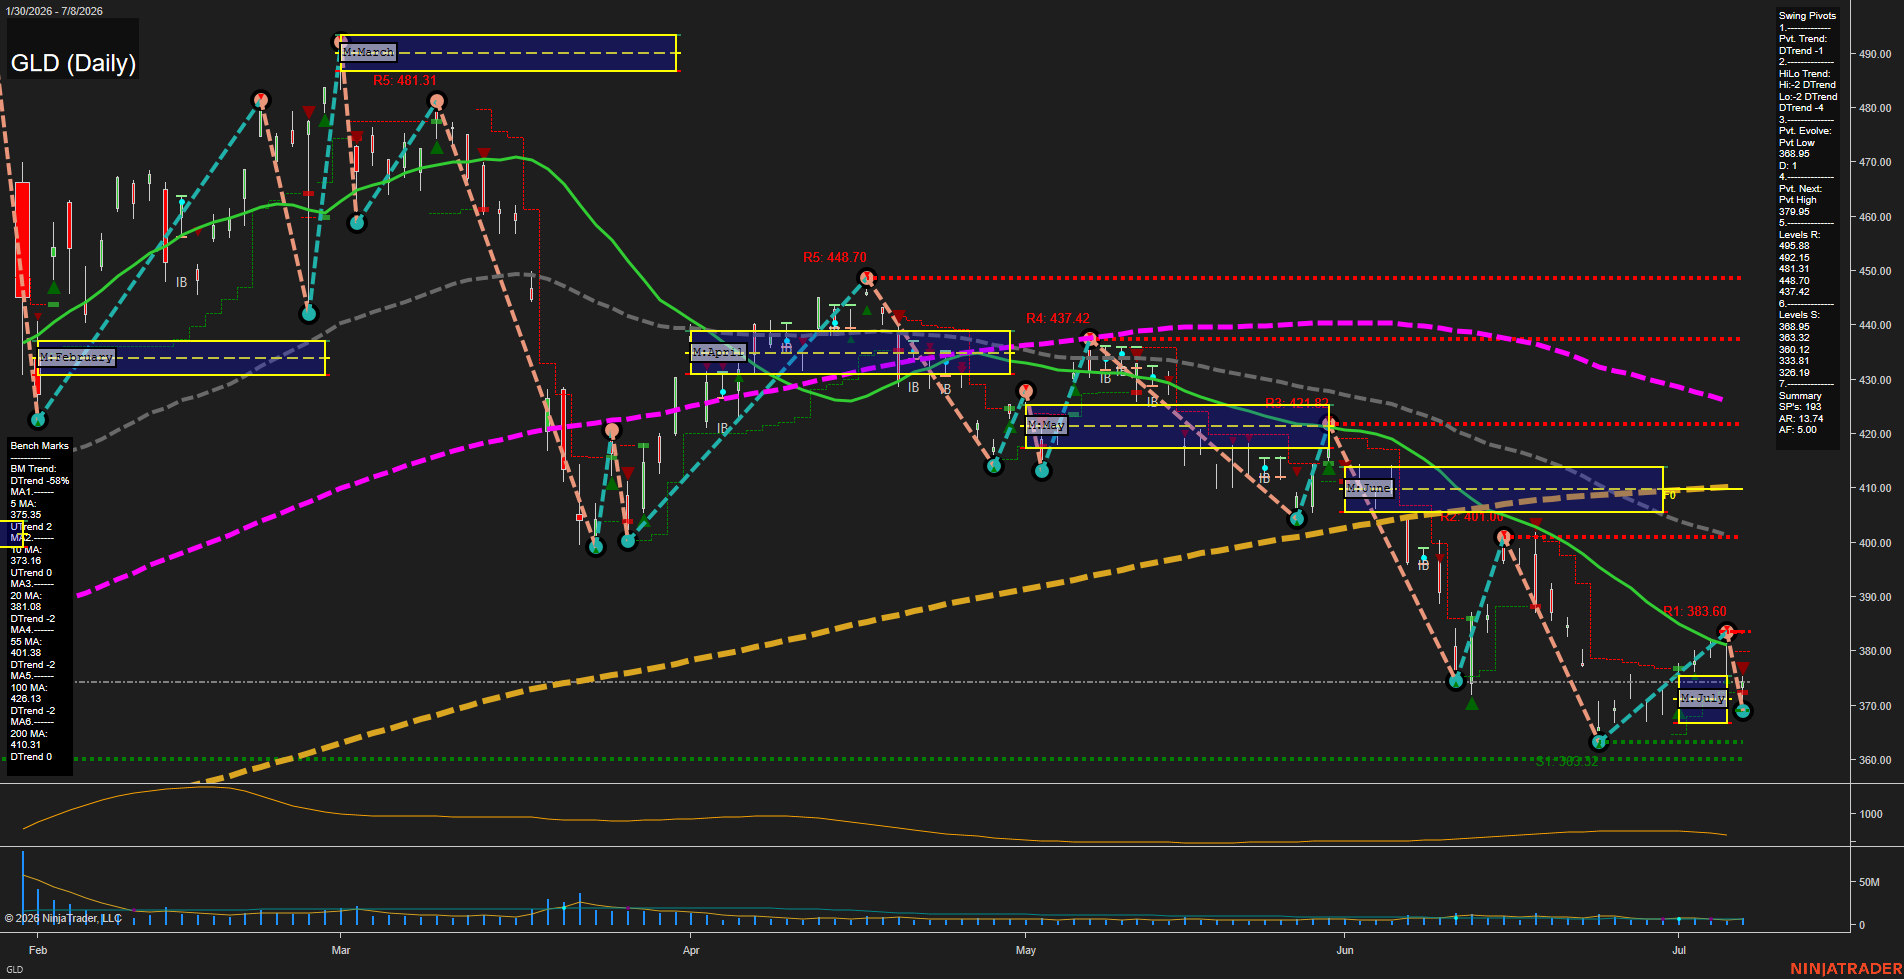Click the Swing Pivots panel heading
This screenshot has width=1904, height=979.
click(x=1807, y=16)
